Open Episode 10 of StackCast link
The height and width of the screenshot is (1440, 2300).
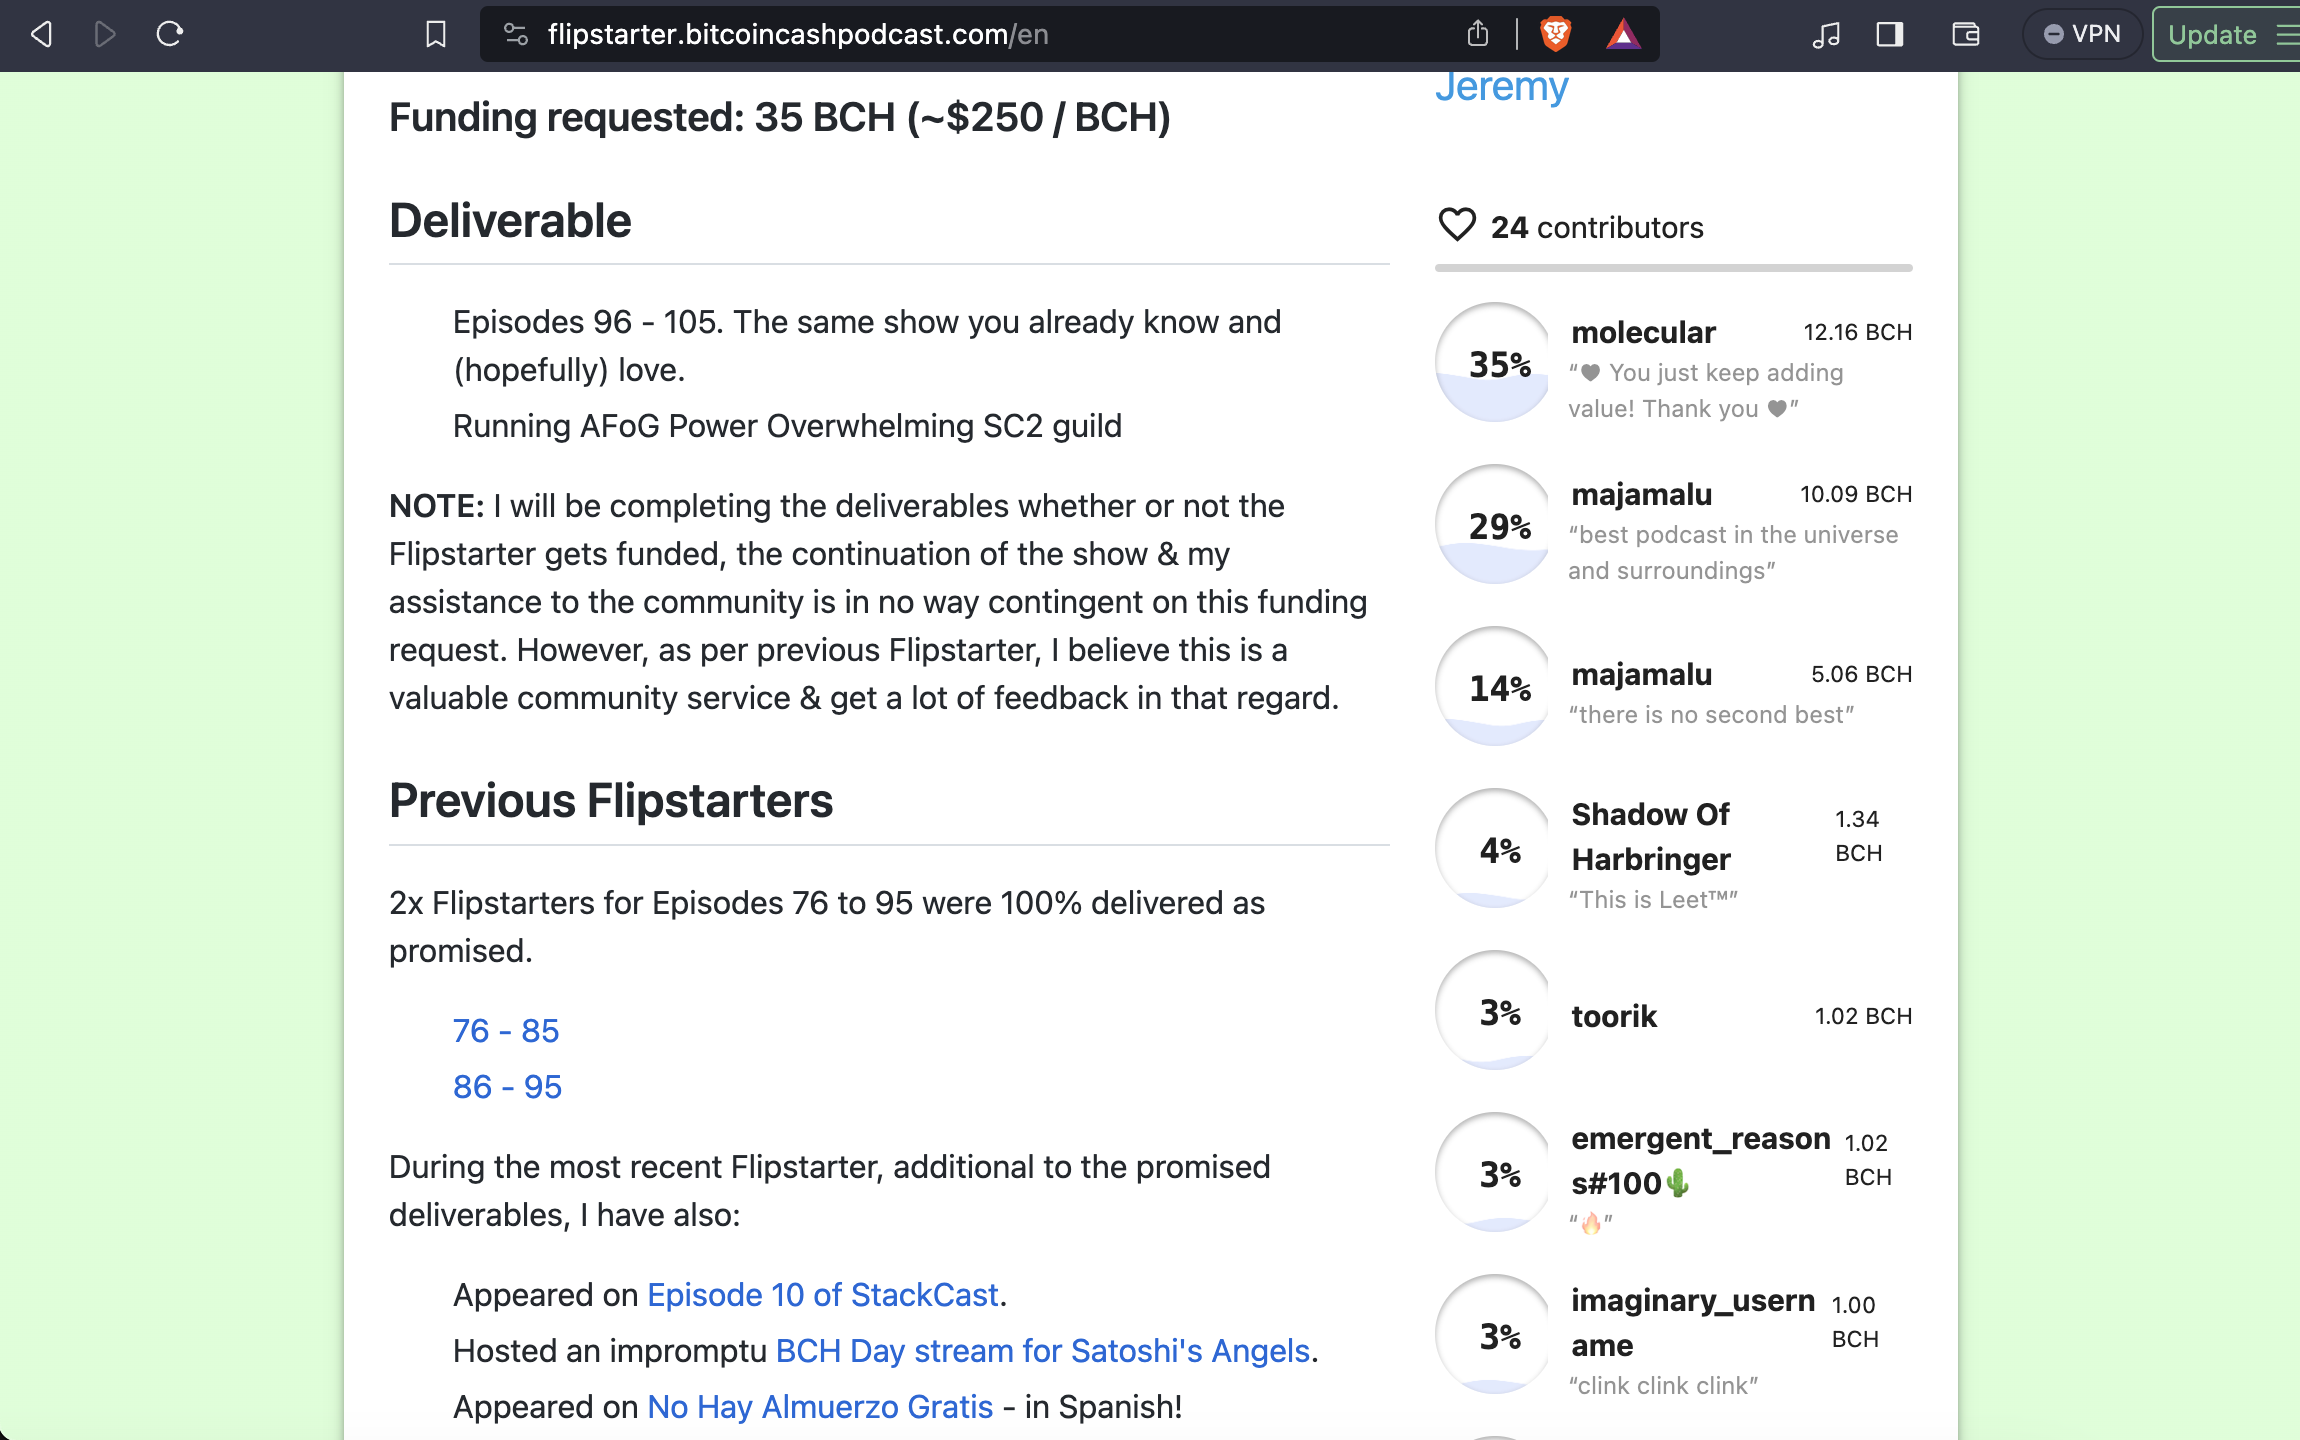(822, 1294)
